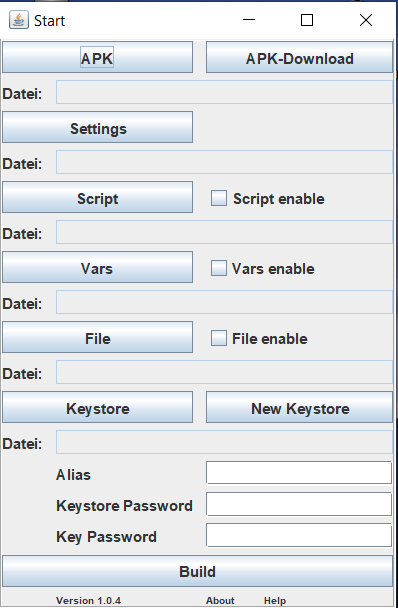Choose a Script file
This screenshot has width=398, height=608.
97,197
